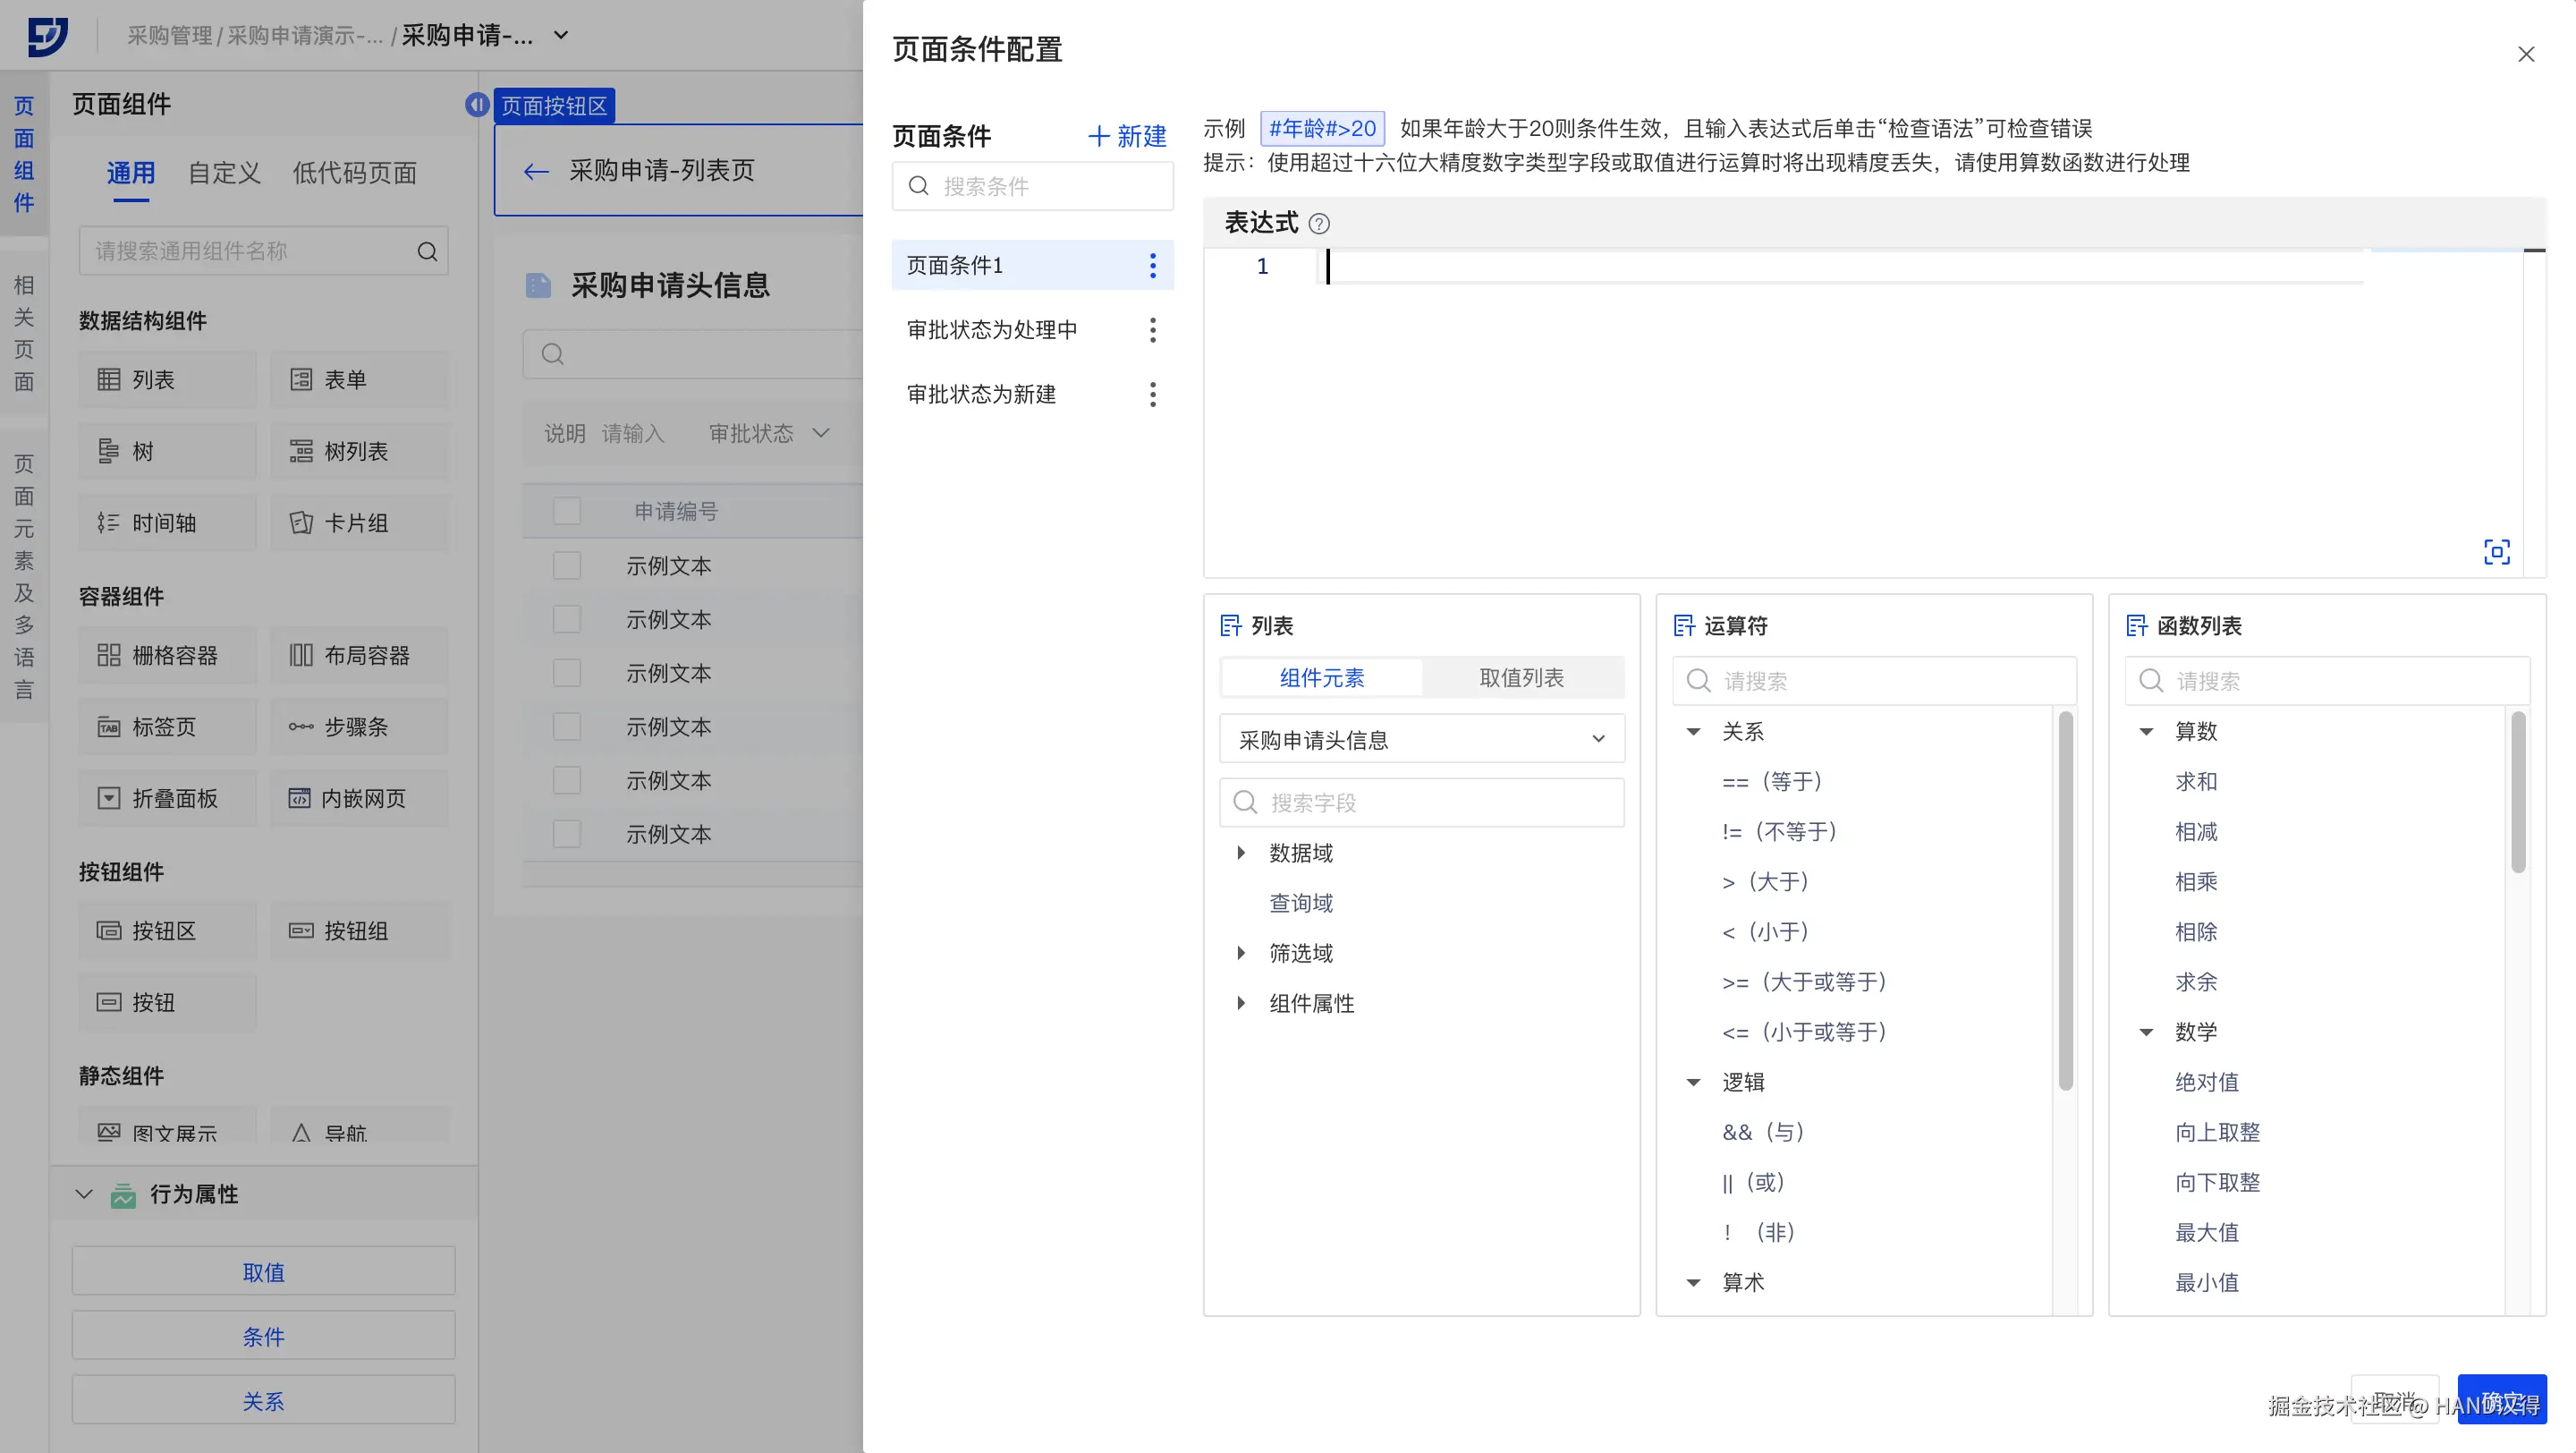Tick the last 示例文本 row checkbox

click(x=567, y=834)
